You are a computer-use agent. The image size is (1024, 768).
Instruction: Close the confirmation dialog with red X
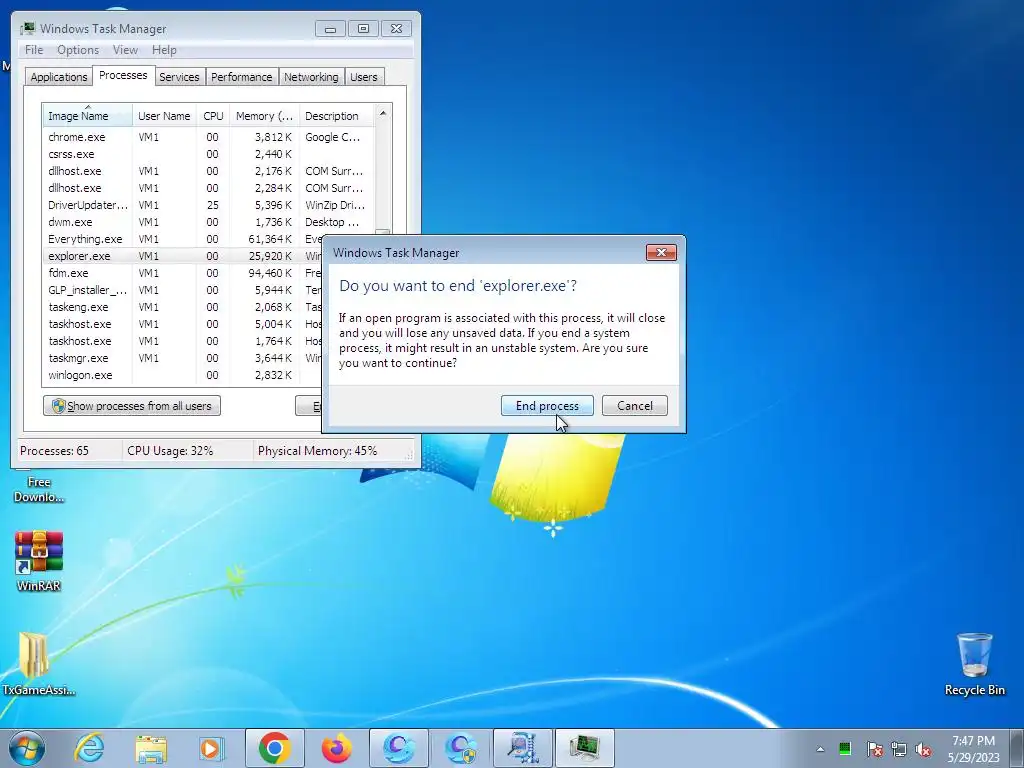[x=661, y=253]
